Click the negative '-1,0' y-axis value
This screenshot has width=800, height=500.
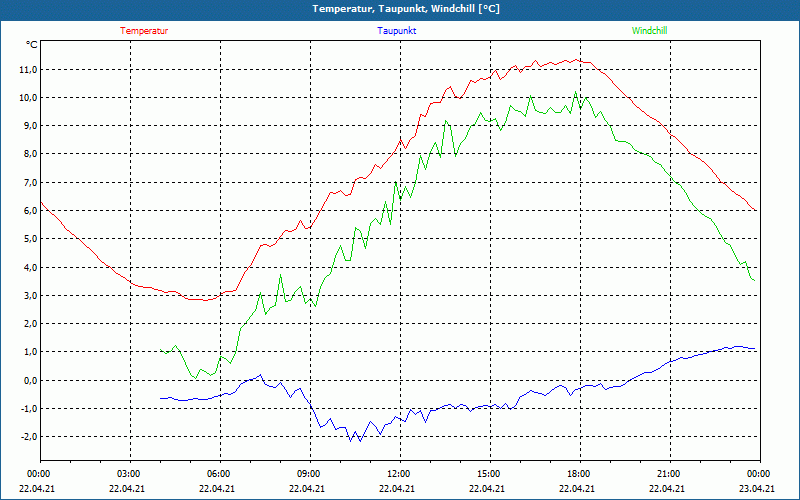pyautogui.click(x=29, y=409)
